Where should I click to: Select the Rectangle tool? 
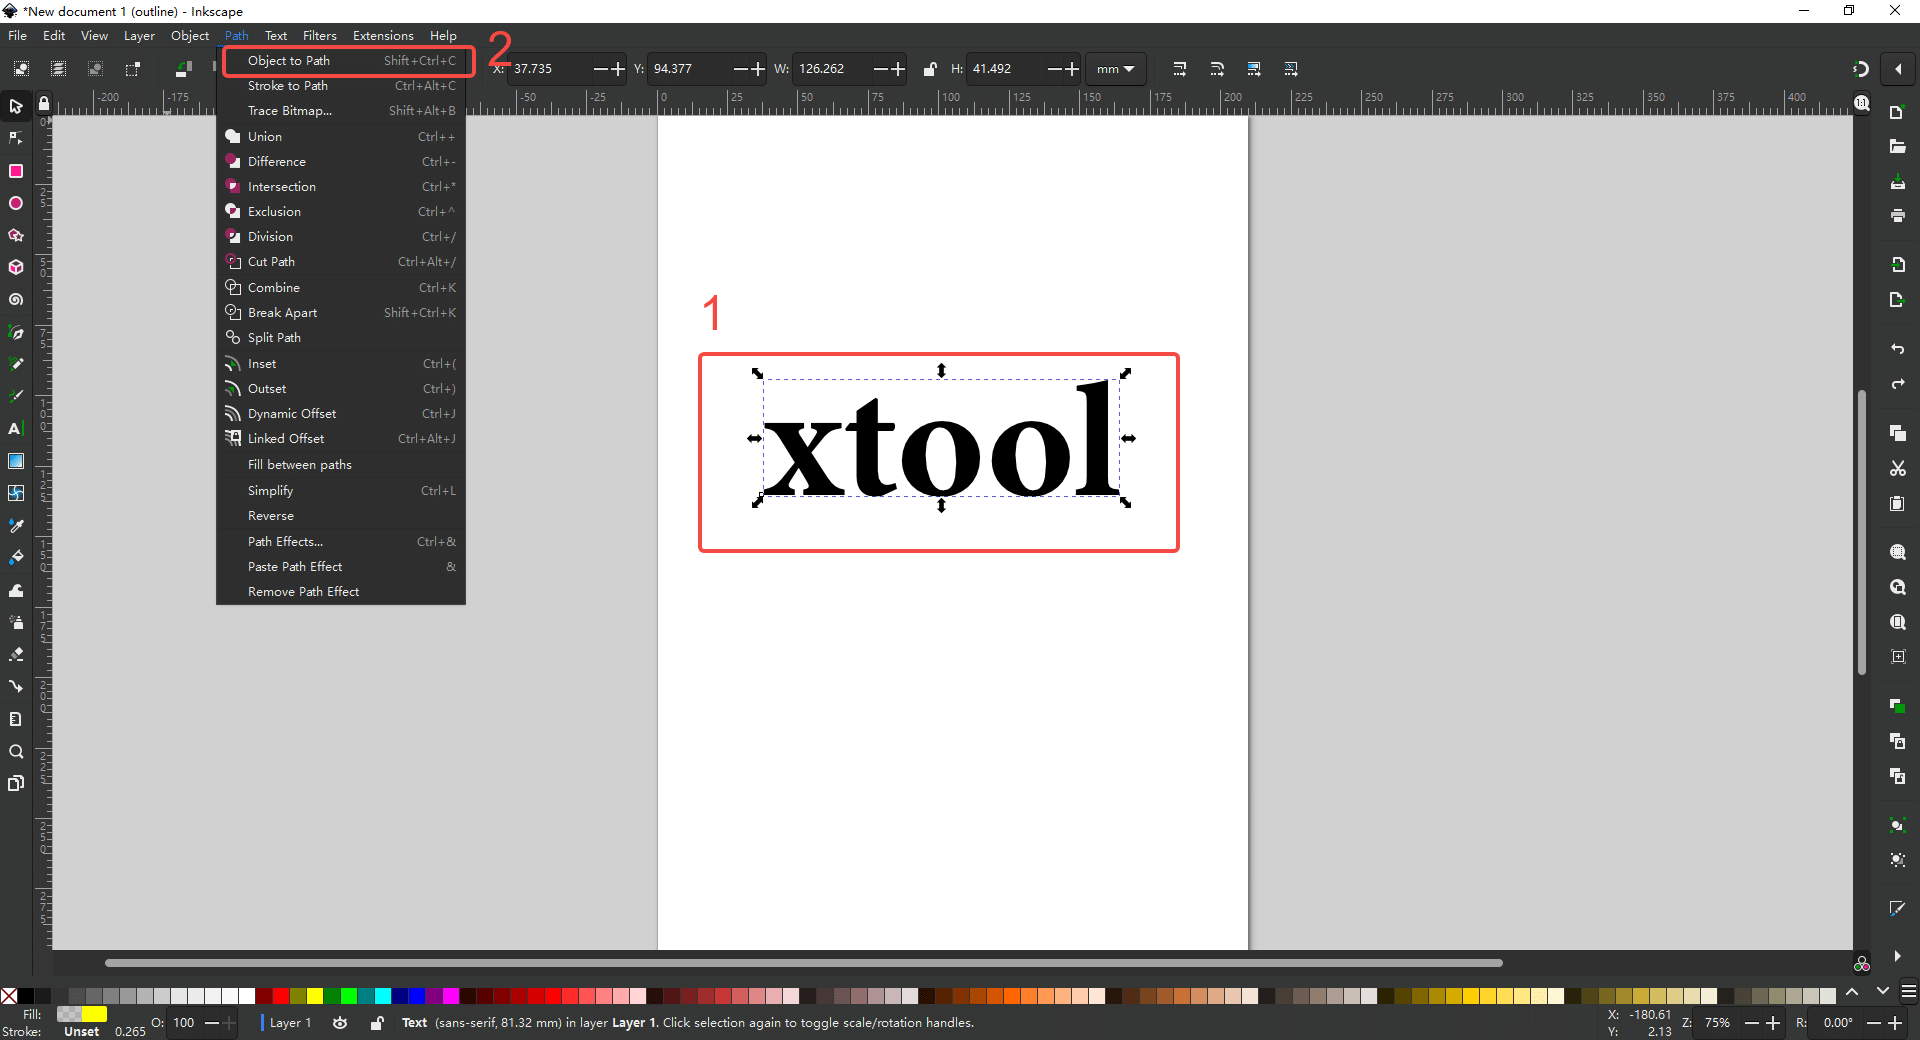tap(16, 171)
